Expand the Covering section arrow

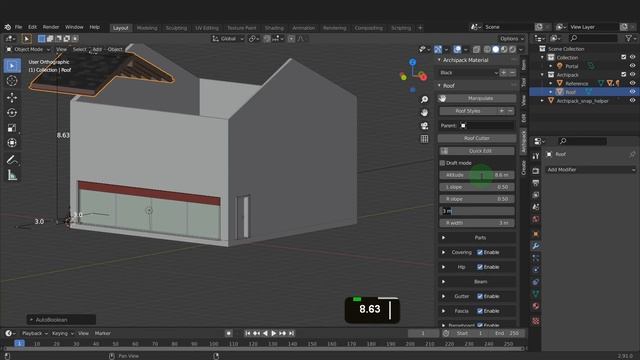click(443, 252)
